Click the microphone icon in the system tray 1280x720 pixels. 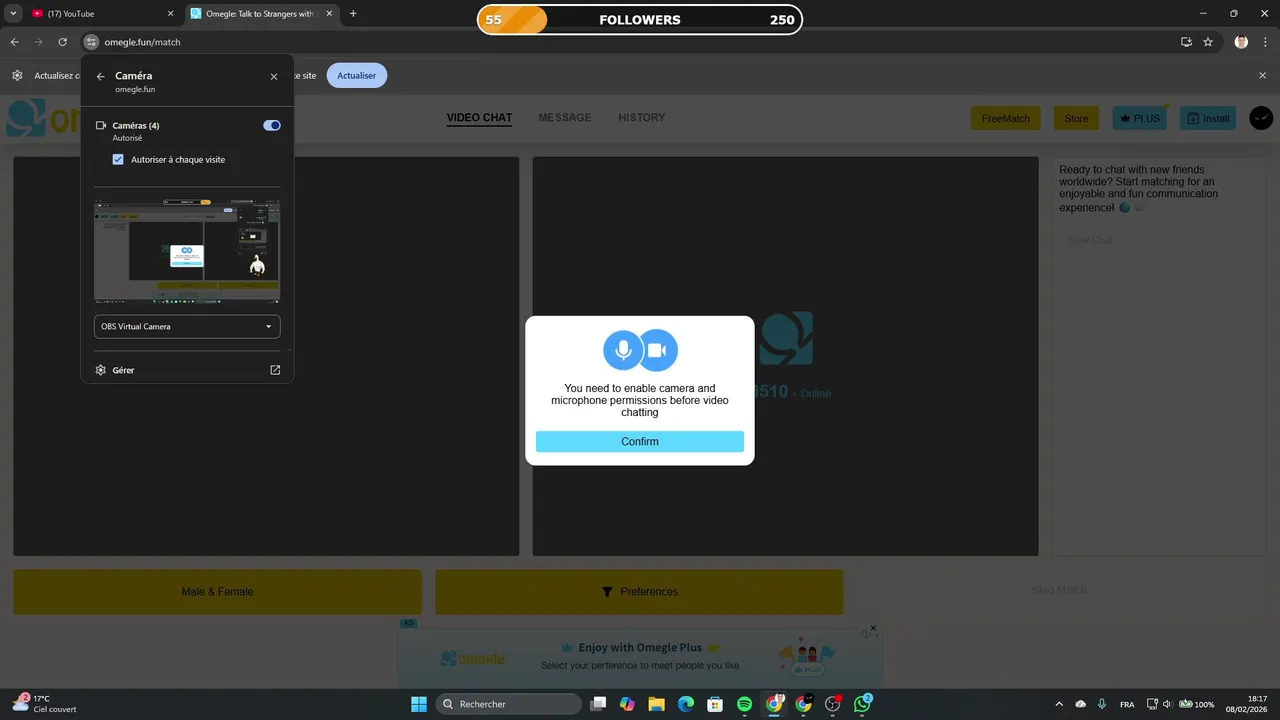click(1102, 704)
